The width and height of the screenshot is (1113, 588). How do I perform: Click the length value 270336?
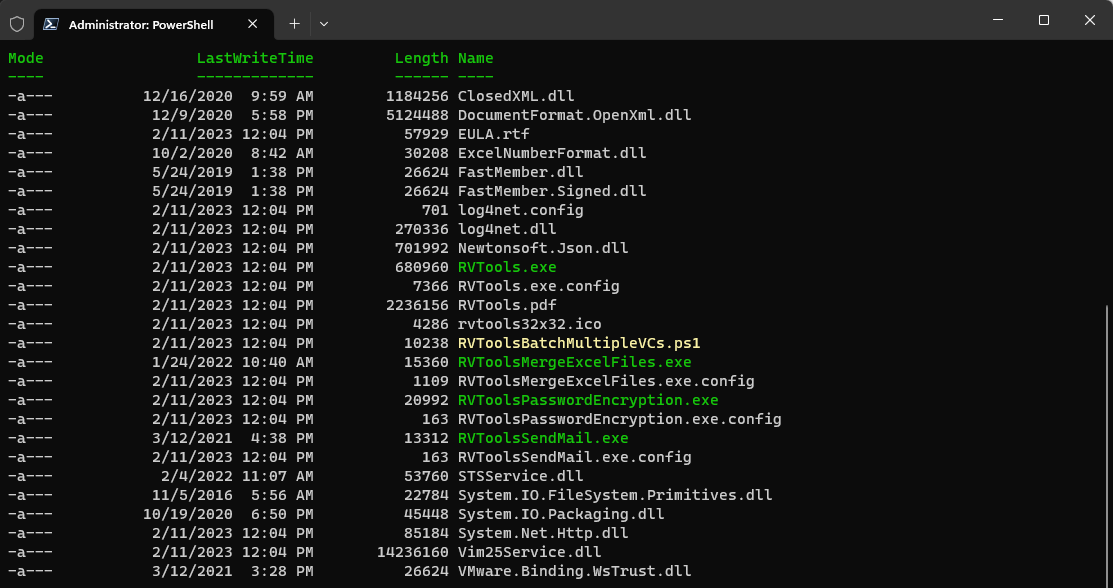tap(422, 230)
